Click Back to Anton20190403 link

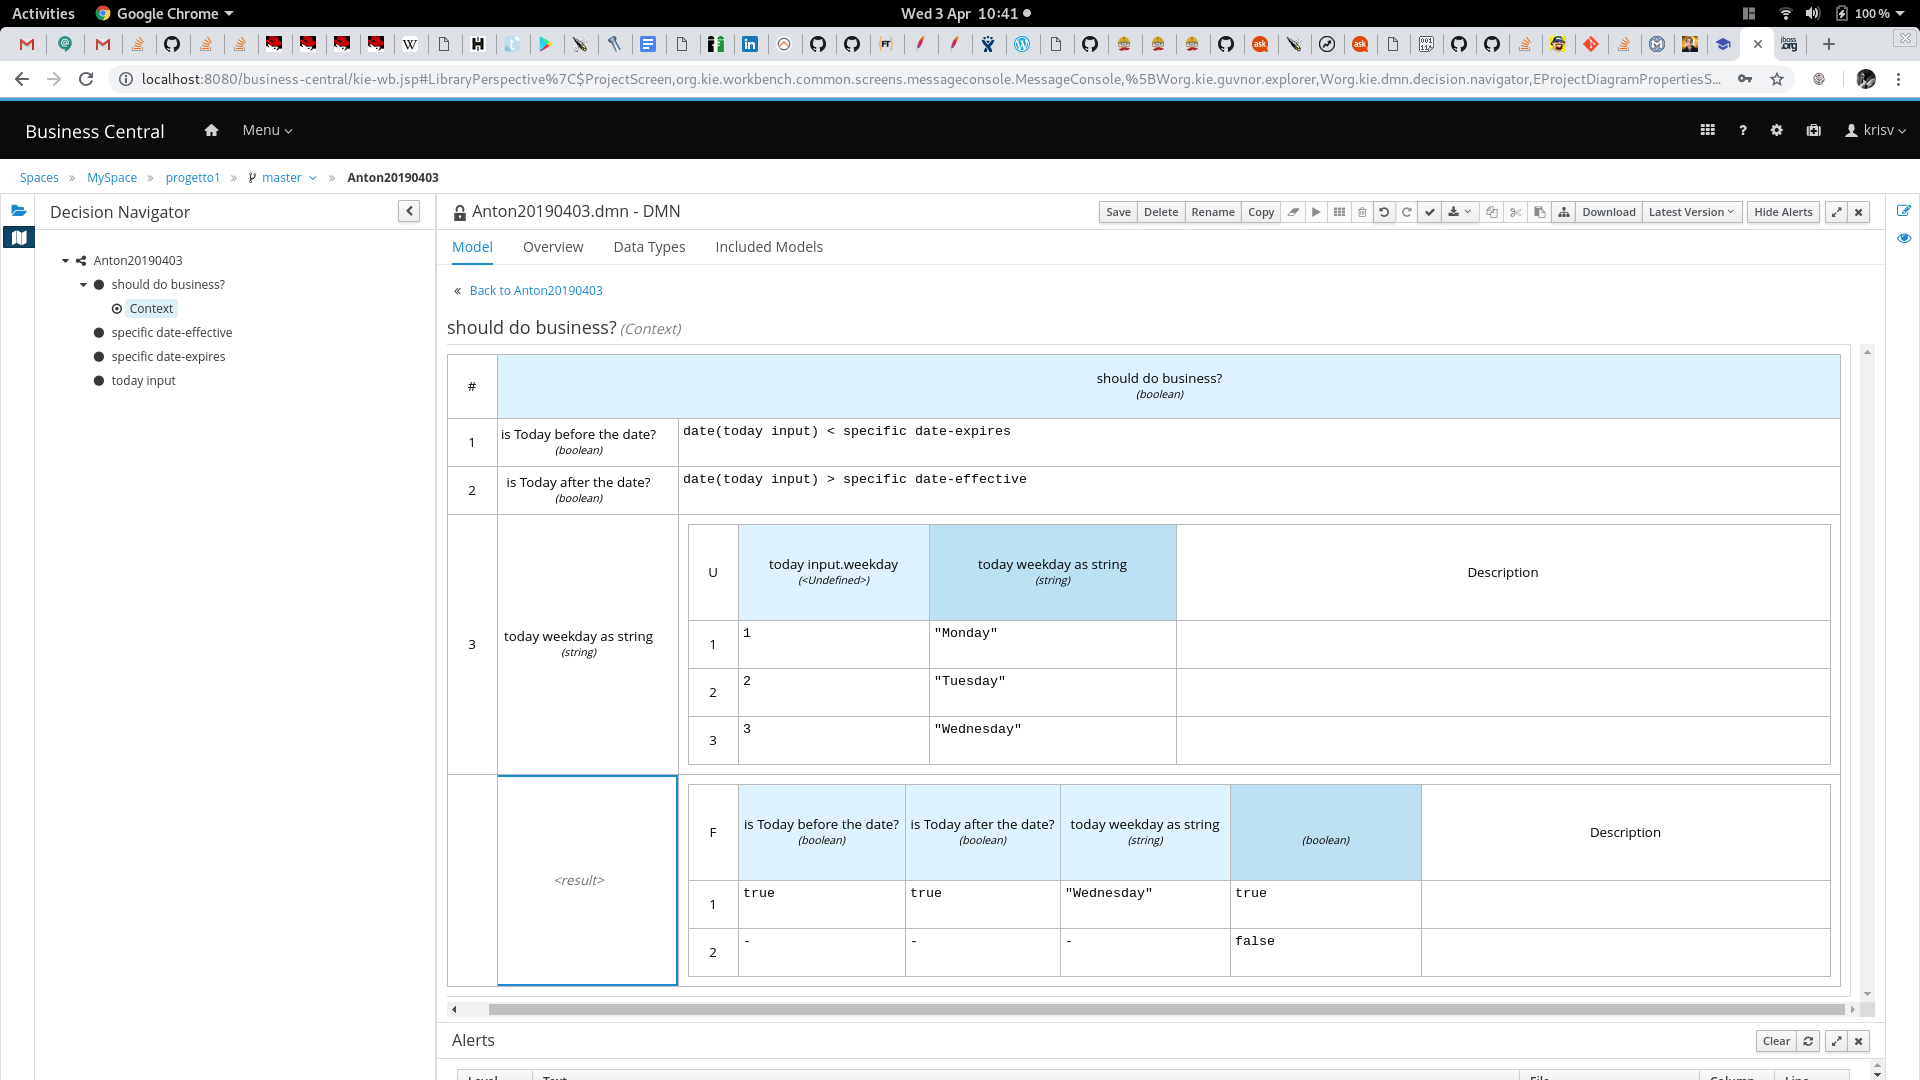(x=535, y=291)
